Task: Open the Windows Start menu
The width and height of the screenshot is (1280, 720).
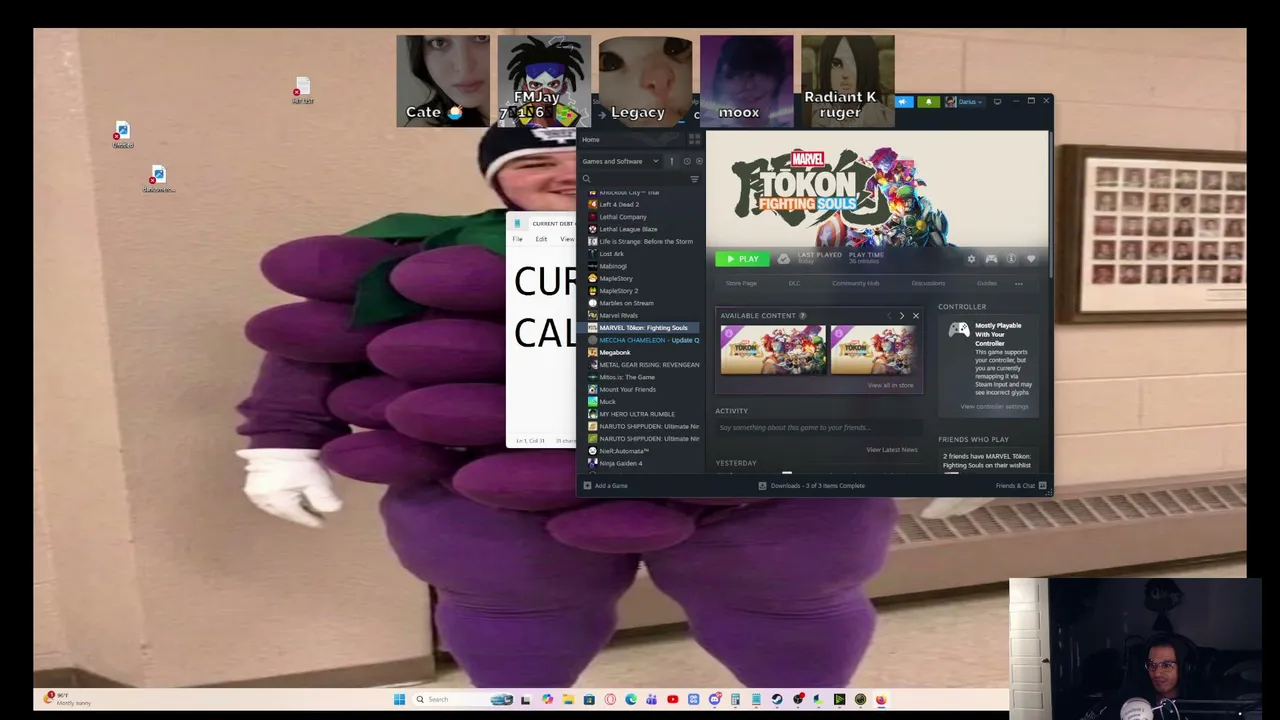Action: pyautogui.click(x=399, y=700)
